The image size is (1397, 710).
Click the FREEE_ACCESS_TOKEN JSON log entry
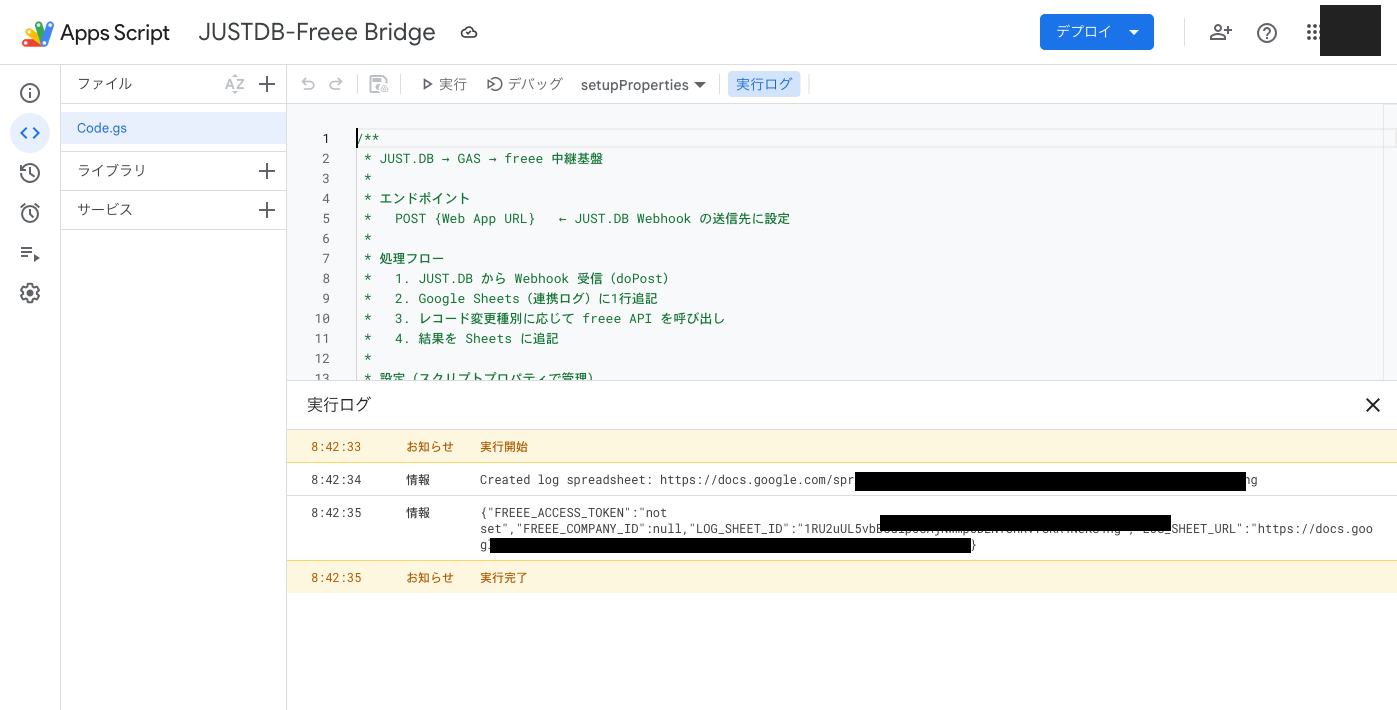click(842, 529)
